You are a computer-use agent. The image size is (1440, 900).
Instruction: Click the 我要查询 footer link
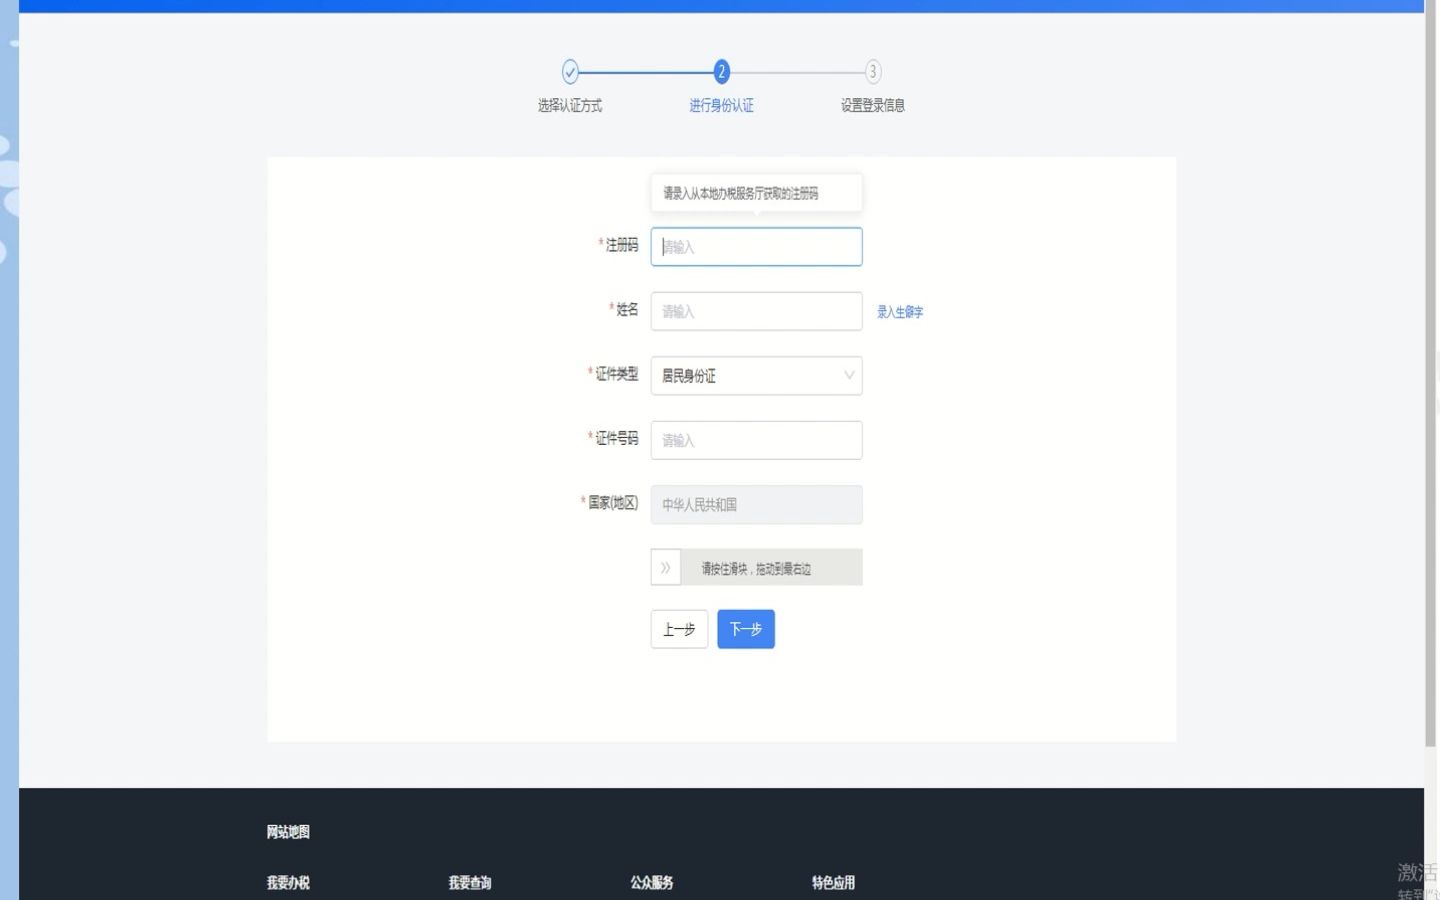tap(470, 883)
